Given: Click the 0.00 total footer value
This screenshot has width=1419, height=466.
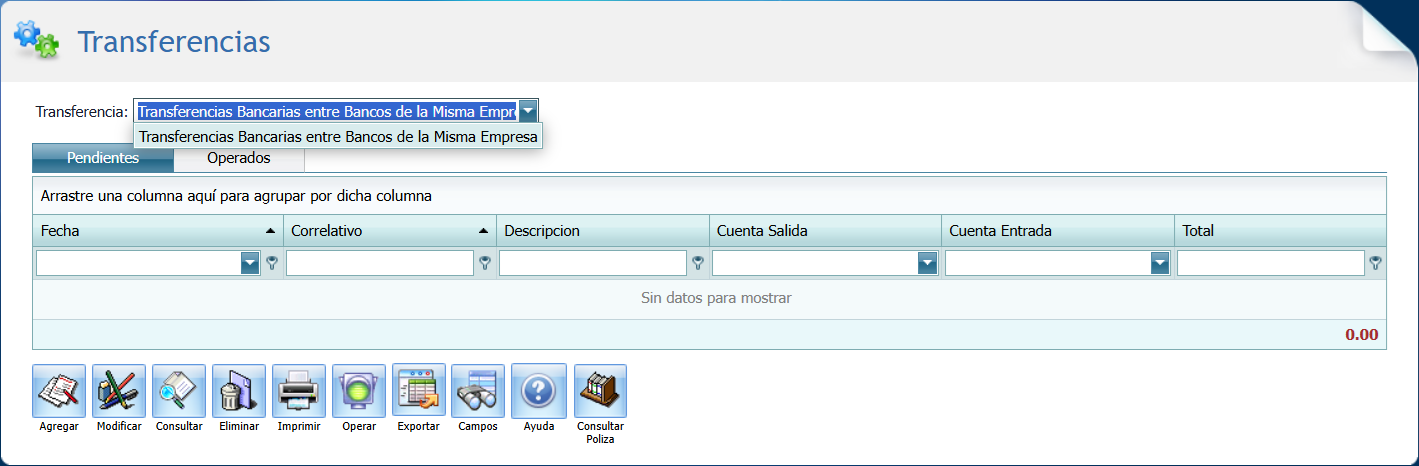Looking at the screenshot, I should (1361, 334).
